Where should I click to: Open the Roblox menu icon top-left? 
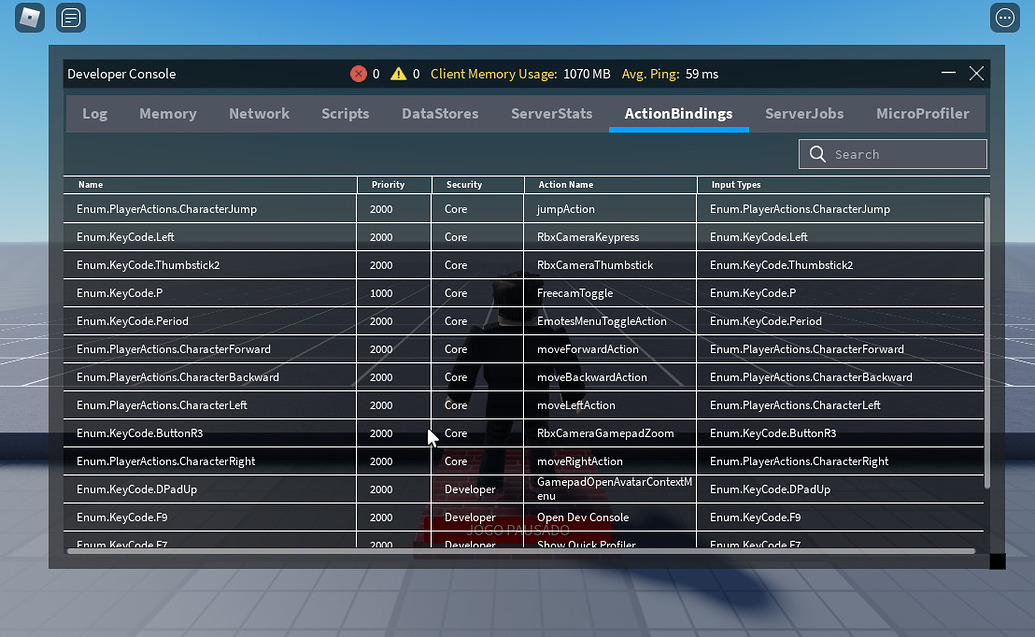pos(28,17)
